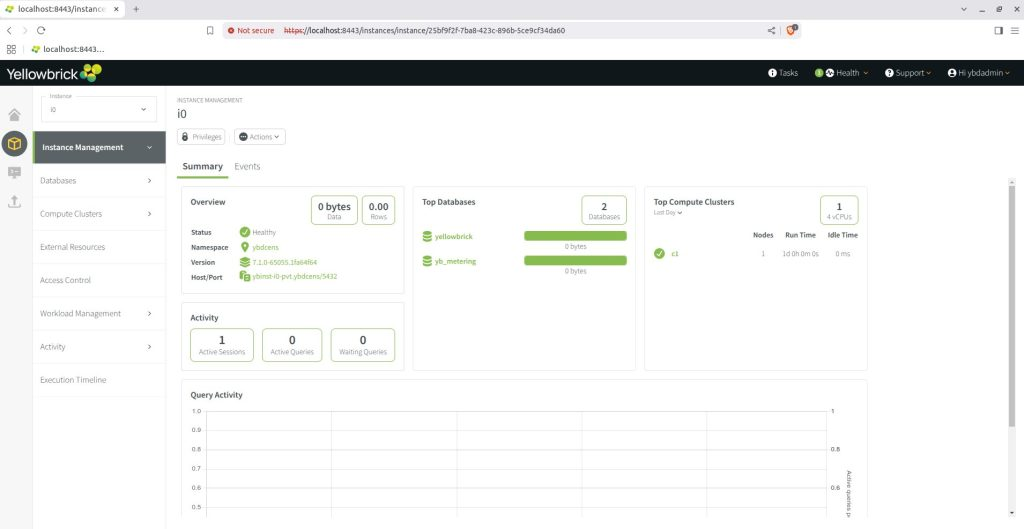This screenshot has height=529, width=1024.
Task: Click the Waiting Queries count box
Action: click(362, 345)
